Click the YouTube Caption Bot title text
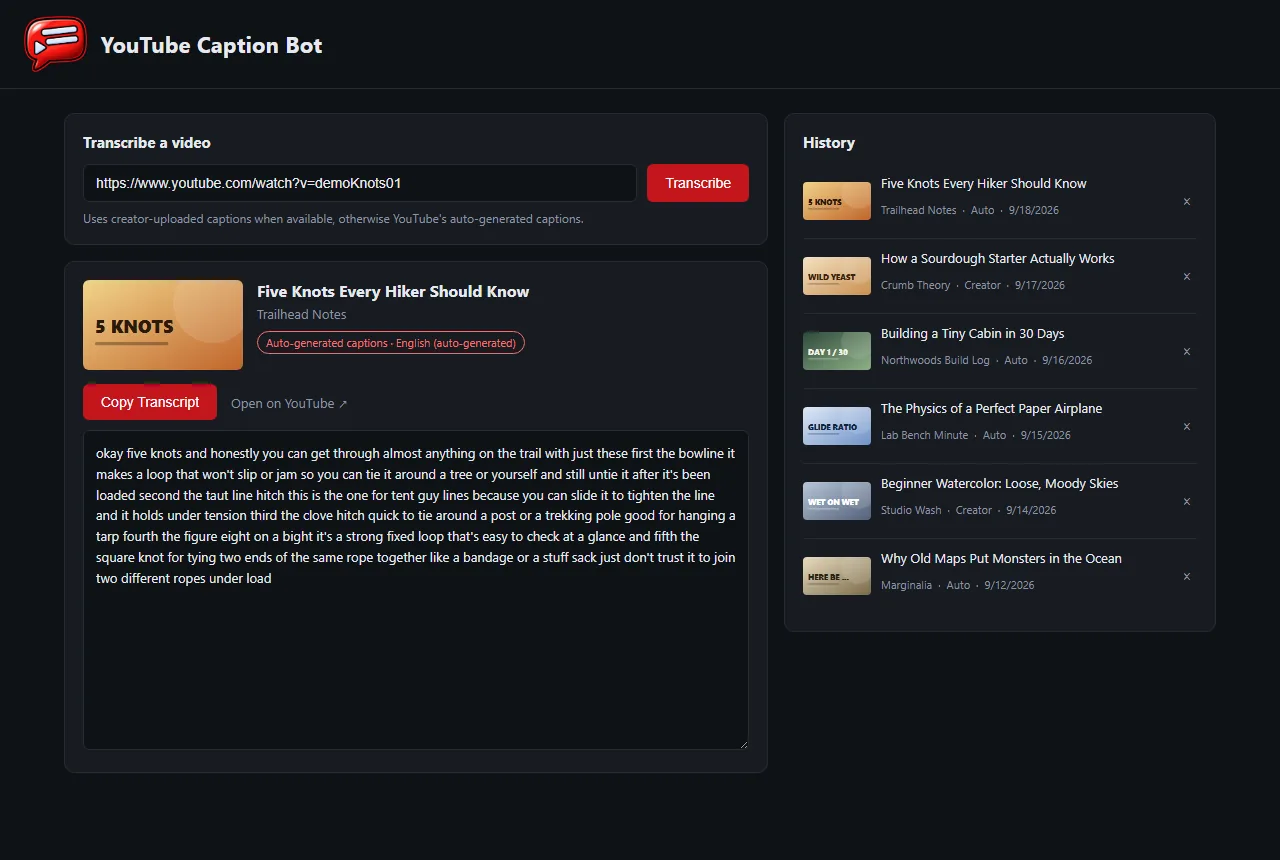This screenshot has height=860, width=1280. tap(211, 45)
